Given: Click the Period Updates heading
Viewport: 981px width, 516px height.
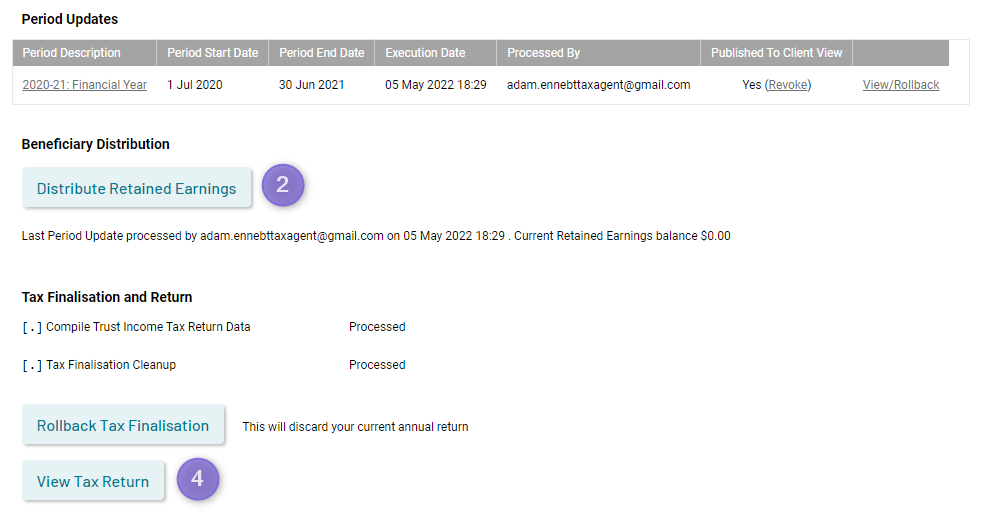Looking at the screenshot, I should tap(70, 19).
